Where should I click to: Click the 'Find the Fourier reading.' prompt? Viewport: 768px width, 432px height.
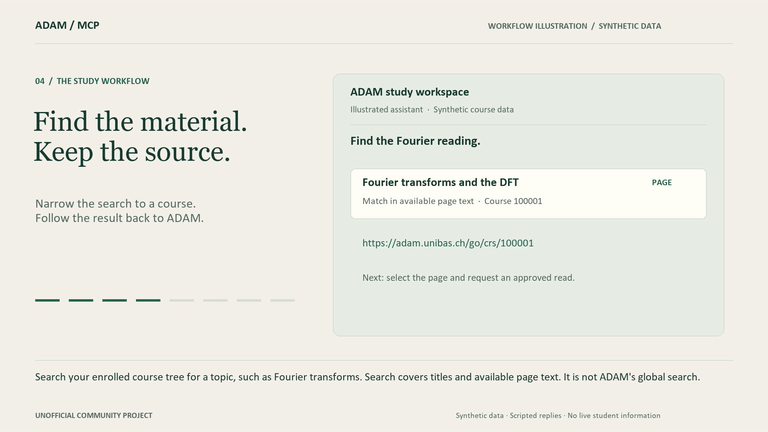[415, 141]
